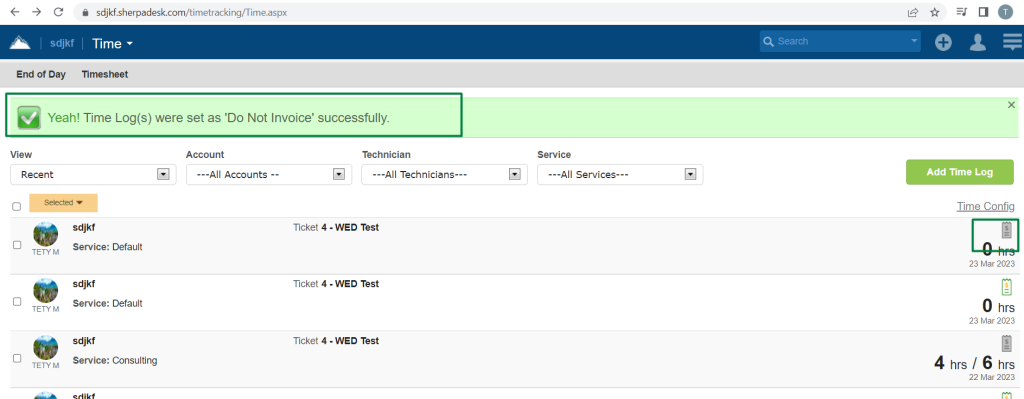The image size is (1024, 399).
Task: Click TETY M avatar on Consulting time log
Action: [46, 348]
